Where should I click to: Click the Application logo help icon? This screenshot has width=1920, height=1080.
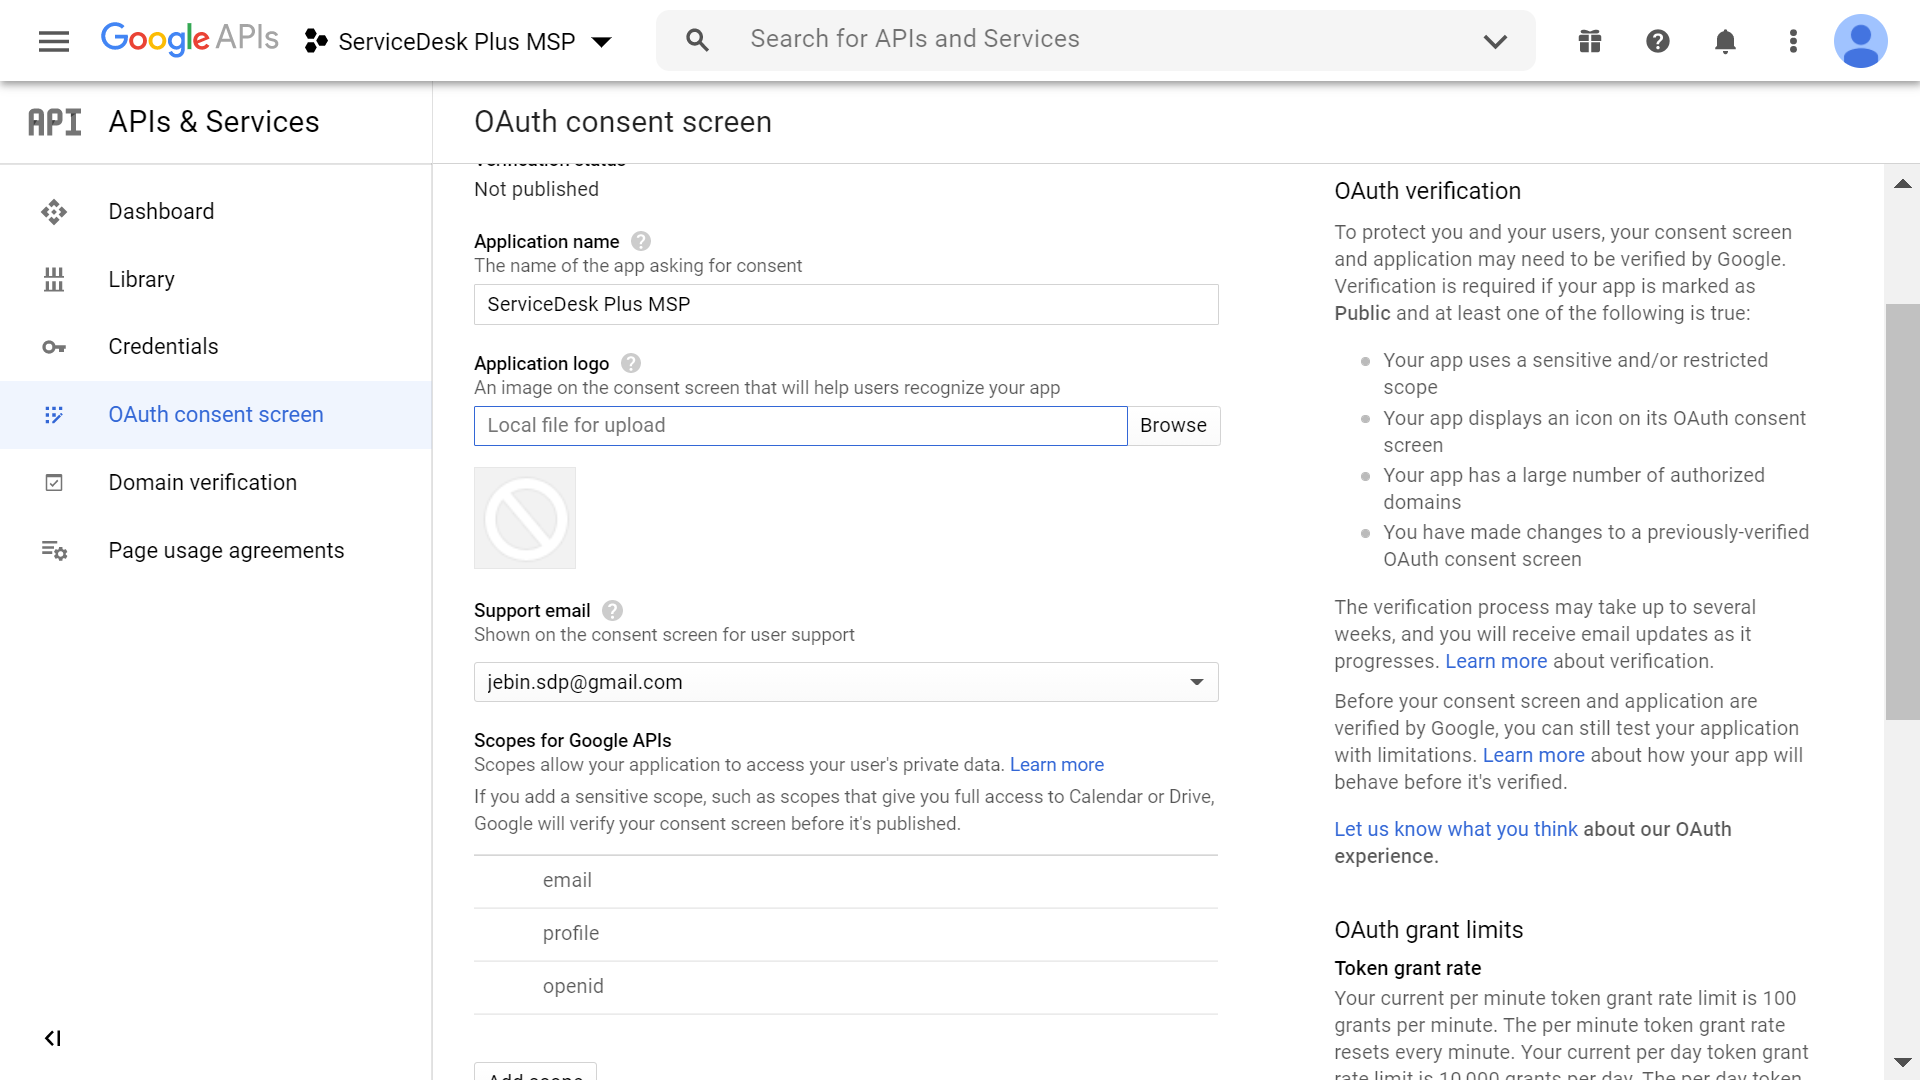pyautogui.click(x=631, y=363)
